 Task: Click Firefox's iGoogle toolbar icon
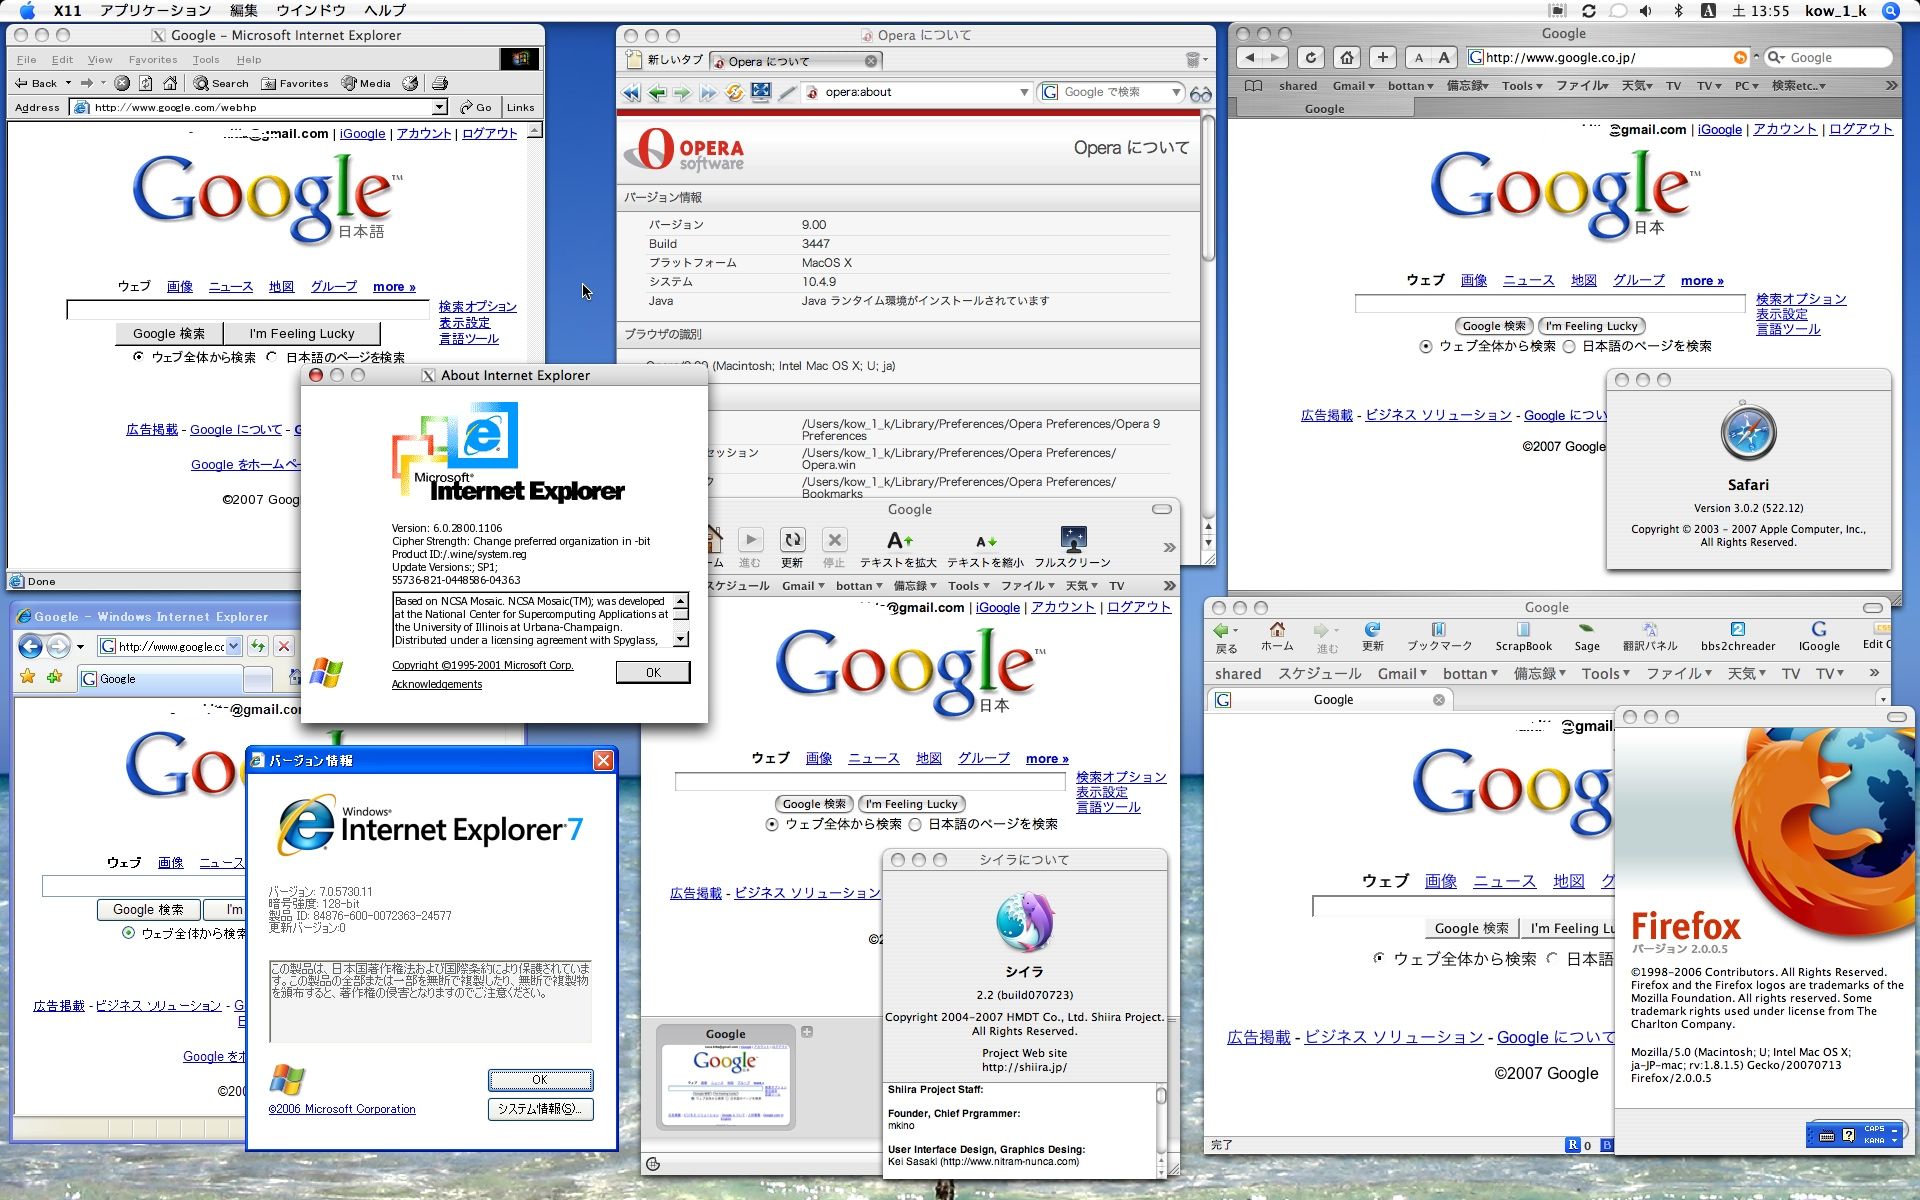pos(1818,630)
